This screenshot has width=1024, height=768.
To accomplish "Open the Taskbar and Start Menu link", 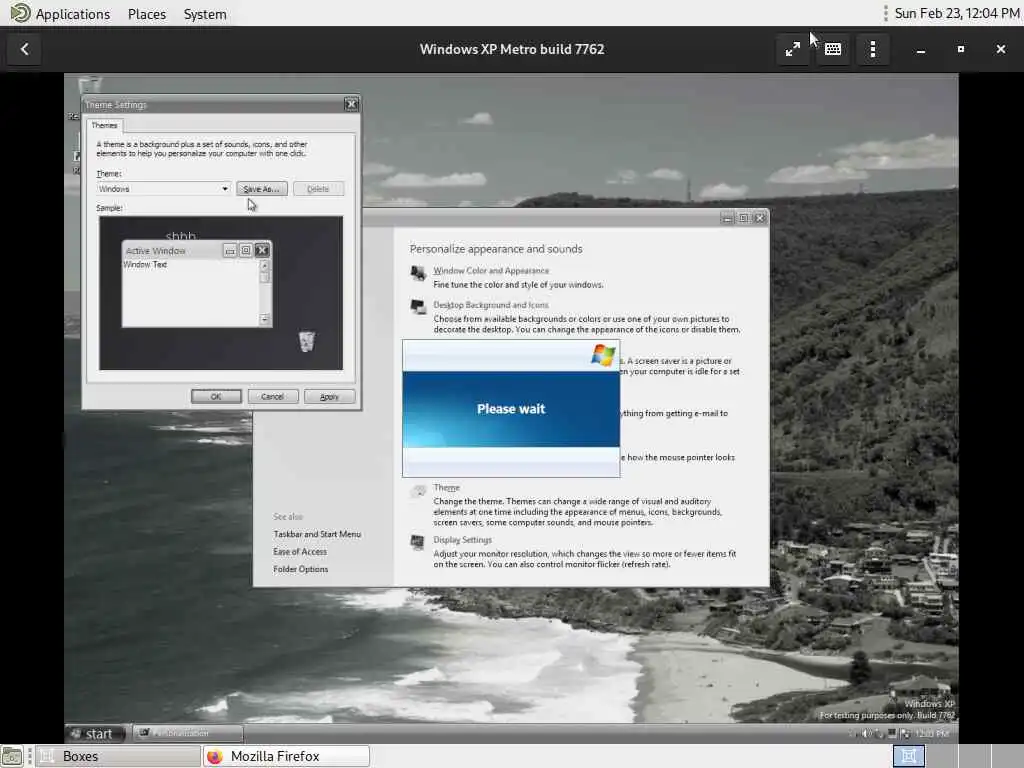I will (x=317, y=534).
